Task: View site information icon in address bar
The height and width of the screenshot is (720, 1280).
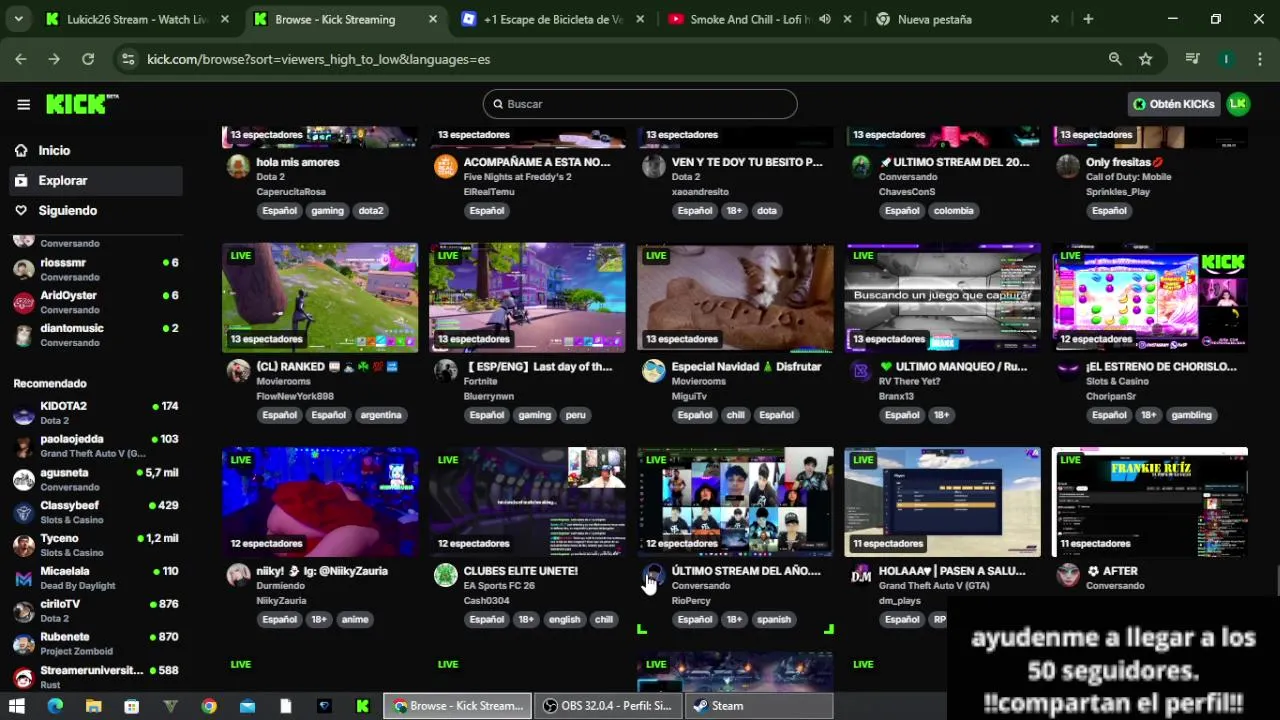Action: coord(127,59)
